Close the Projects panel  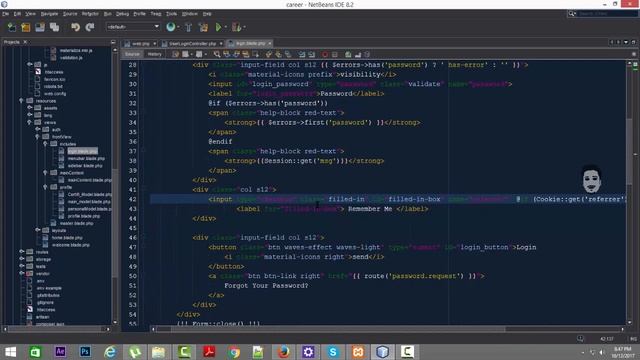(x=25, y=42)
